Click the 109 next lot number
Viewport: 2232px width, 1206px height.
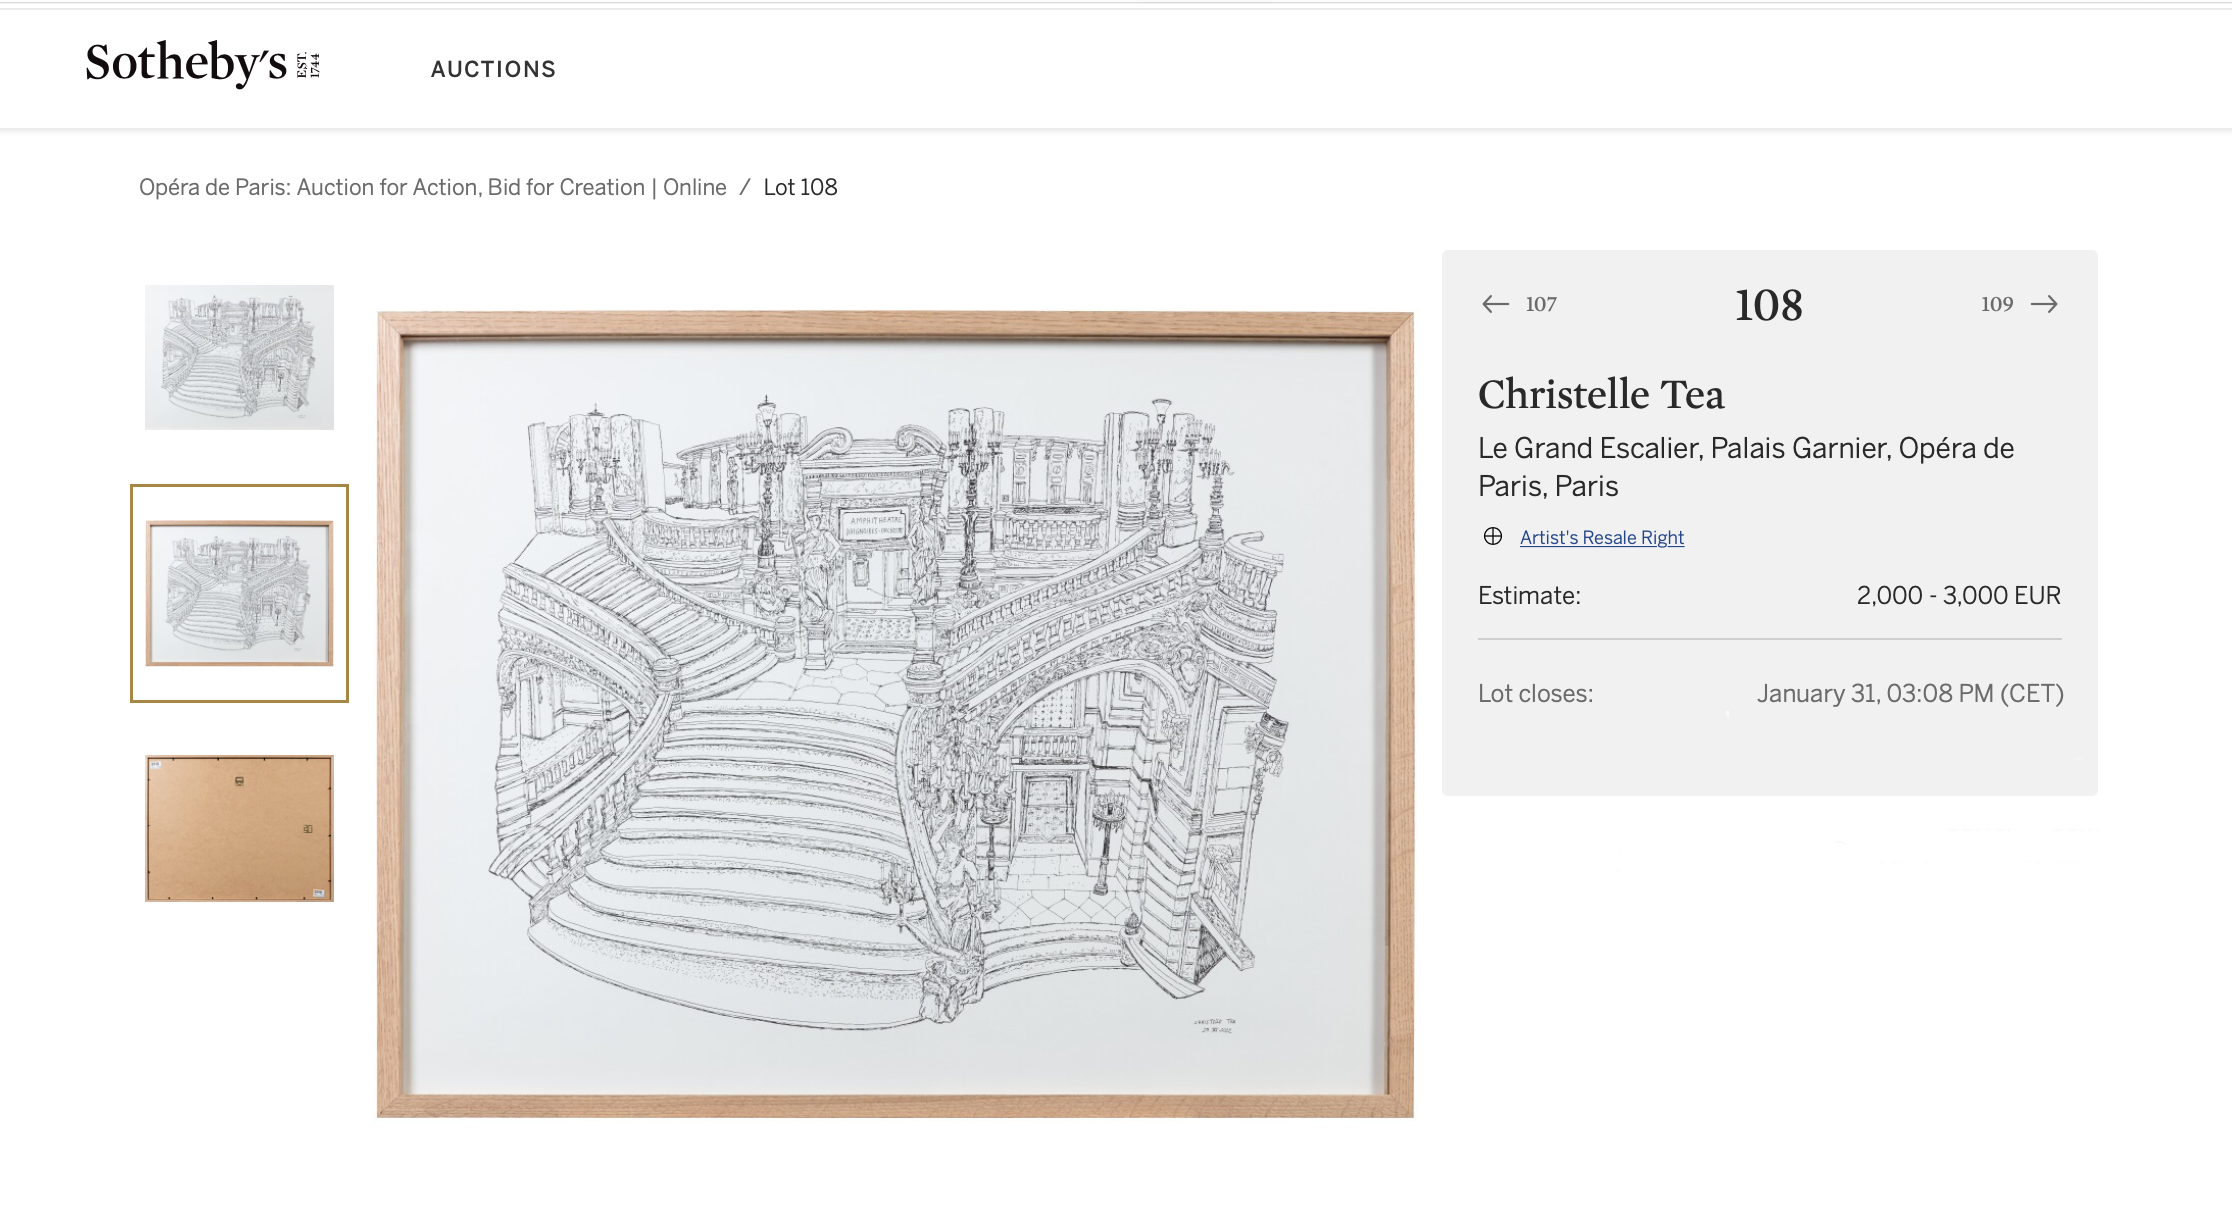pos(1996,304)
